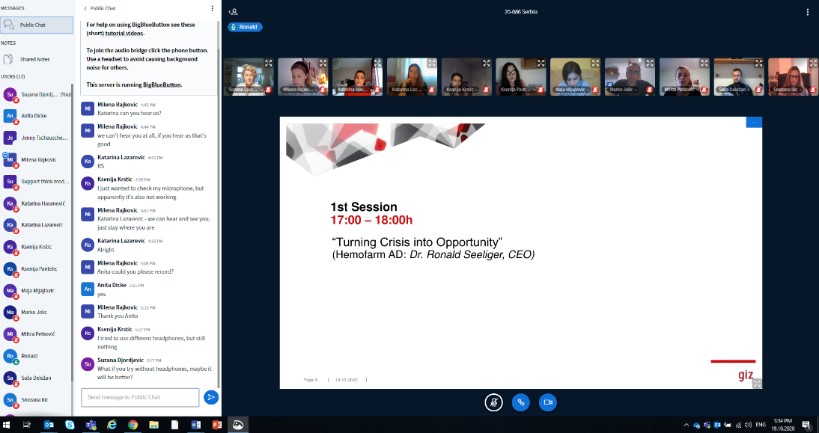Toggle the user list icon in the top bar
Viewport: 819px width, 433px height.
233,11
